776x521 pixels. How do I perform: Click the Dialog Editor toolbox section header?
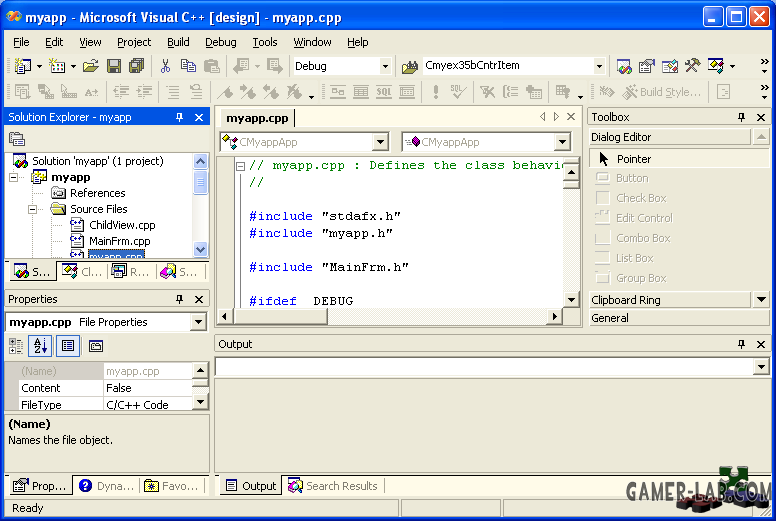tap(670, 137)
